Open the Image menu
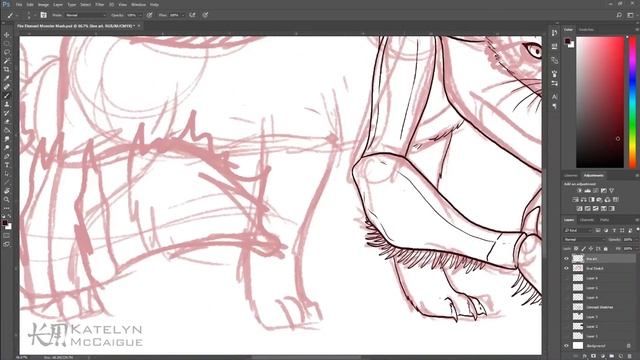This screenshot has width=640, height=360. 43,4
